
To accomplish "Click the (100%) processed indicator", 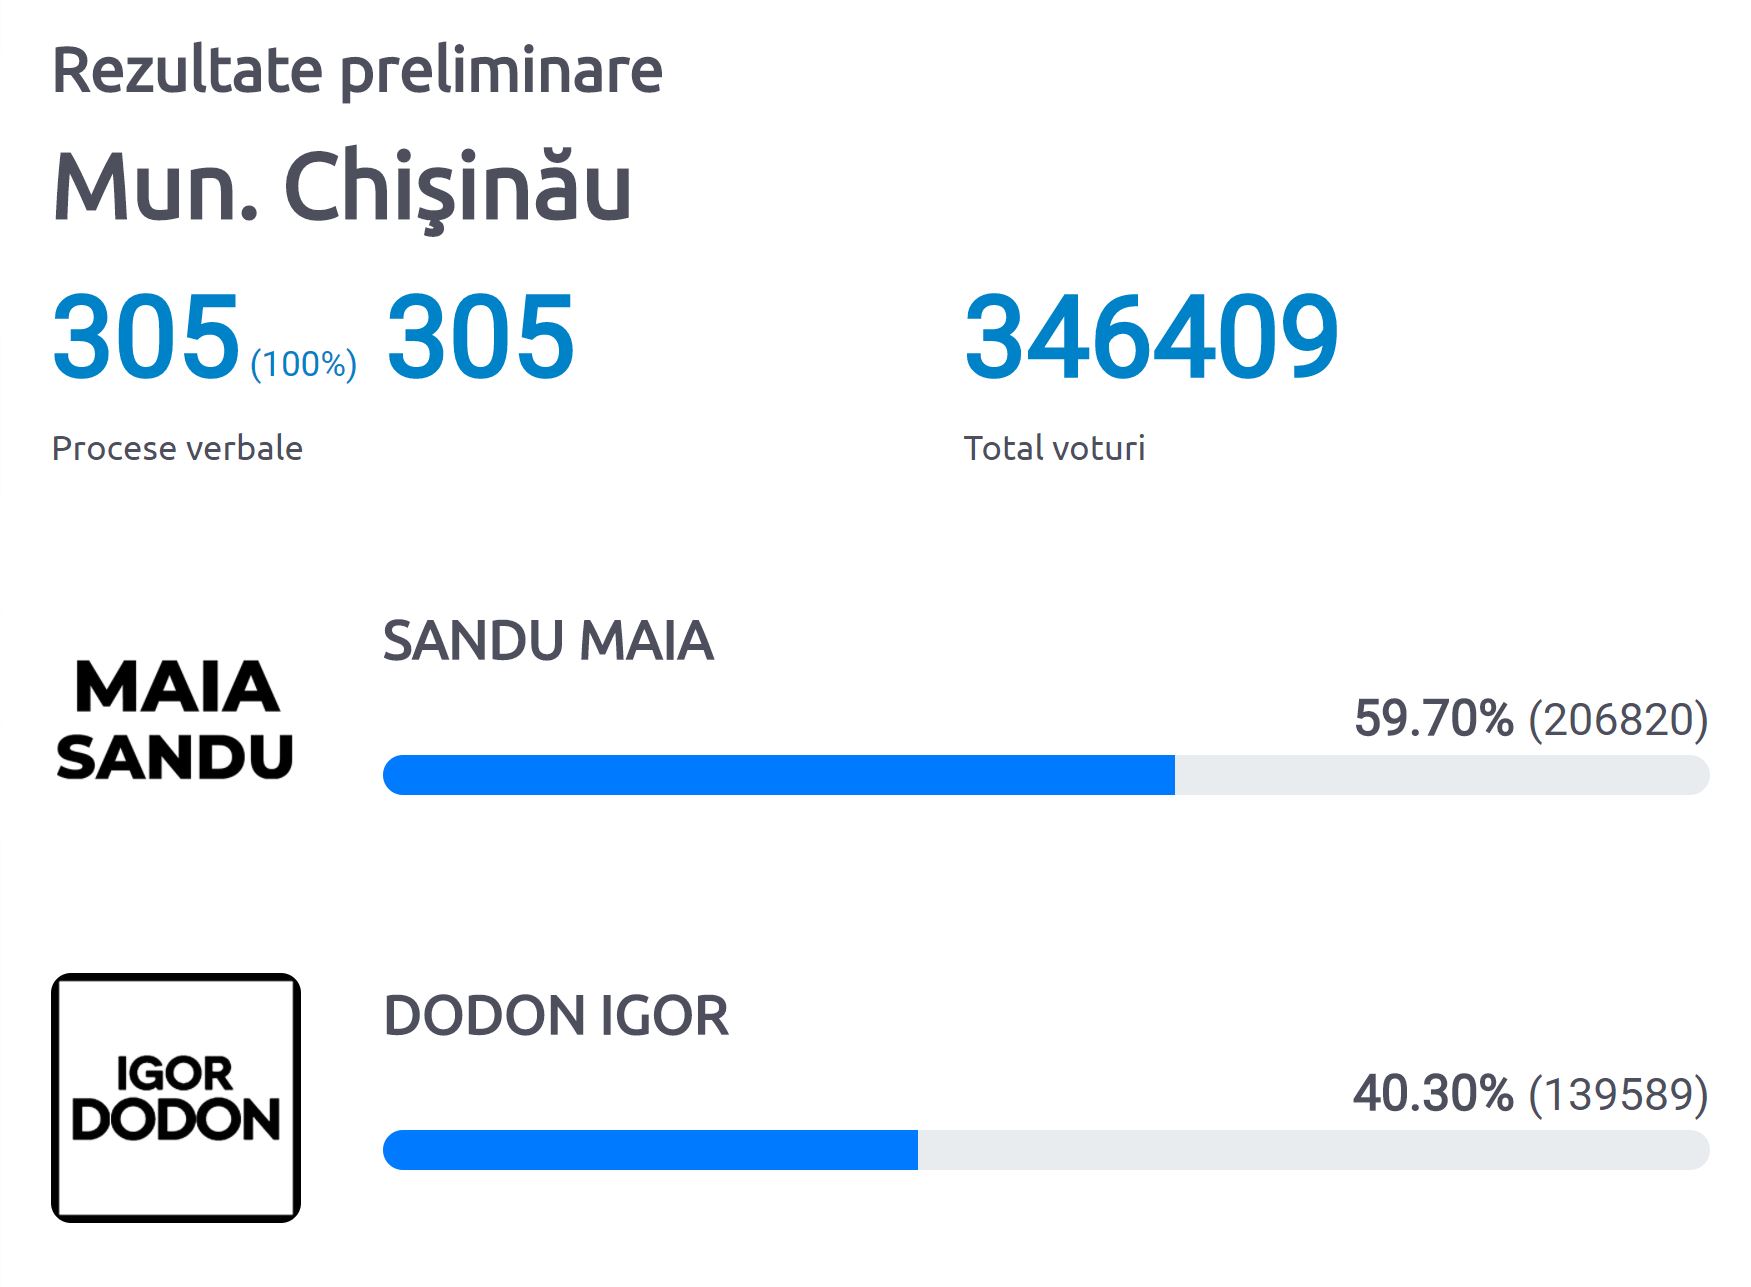I will pyautogui.click(x=303, y=364).
